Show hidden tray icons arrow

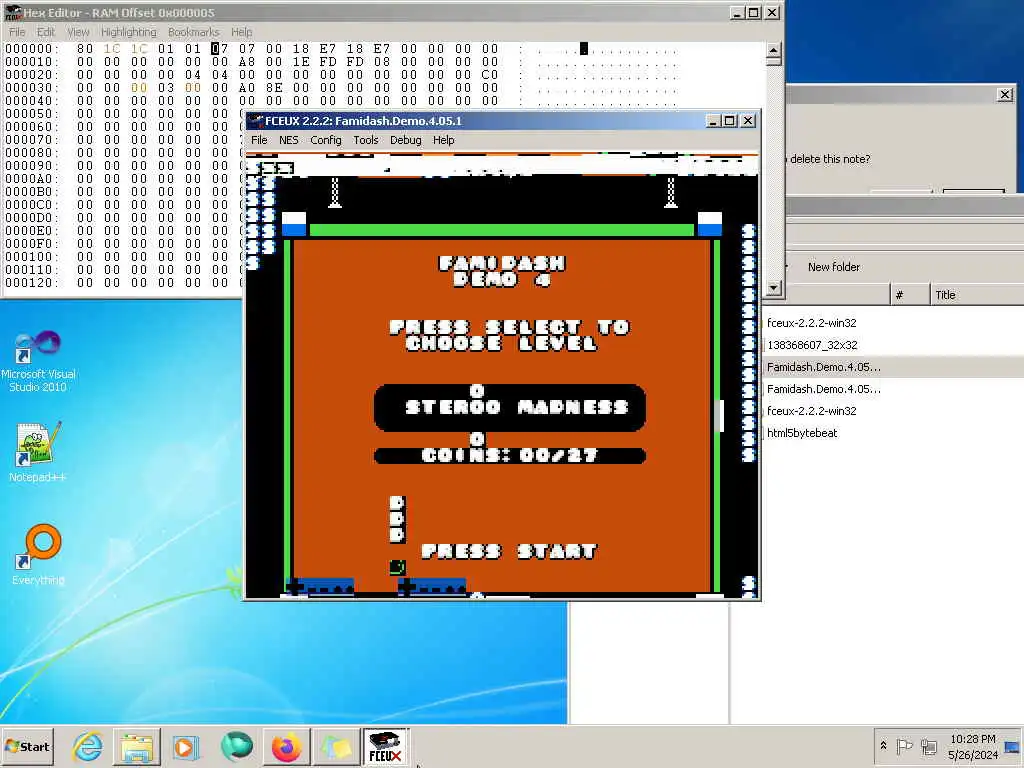[884, 746]
